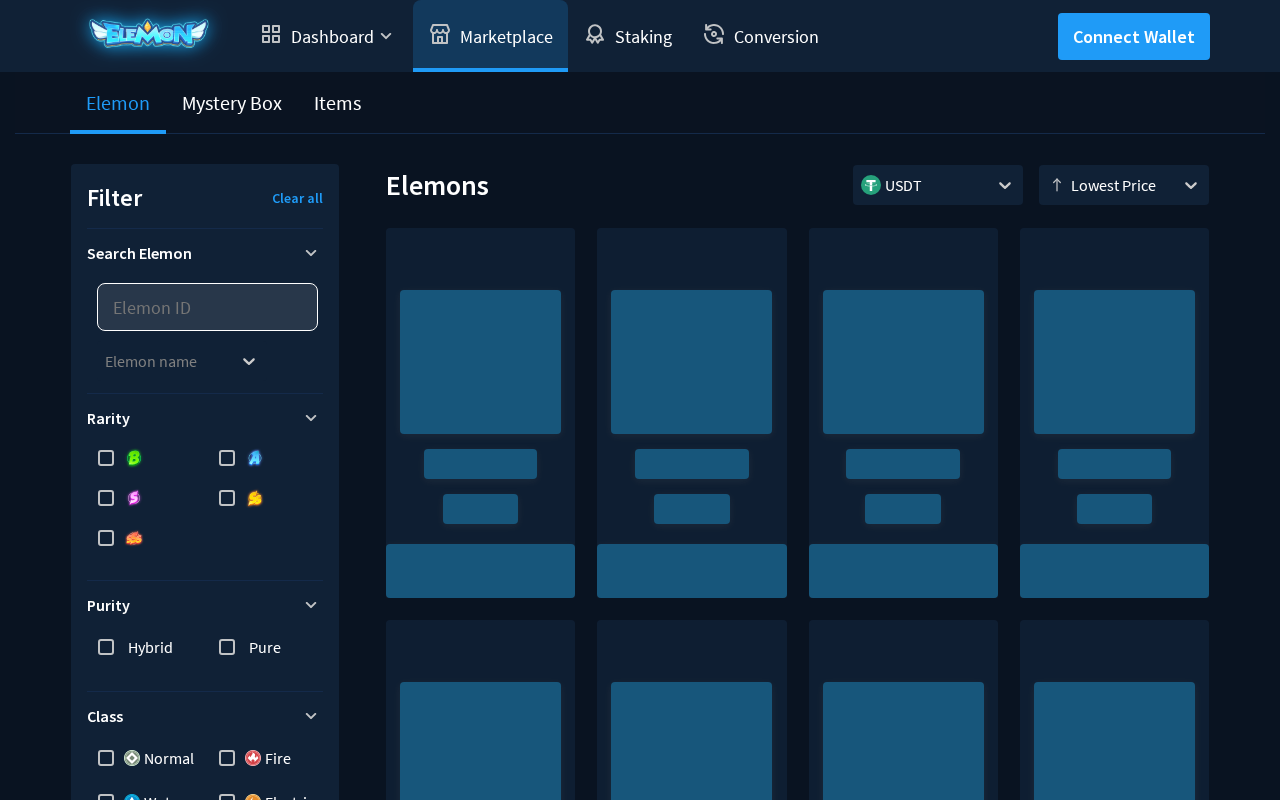1280x800 pixels.
Task: Tick the Normal class checkbox
Action: coord(106,758)
